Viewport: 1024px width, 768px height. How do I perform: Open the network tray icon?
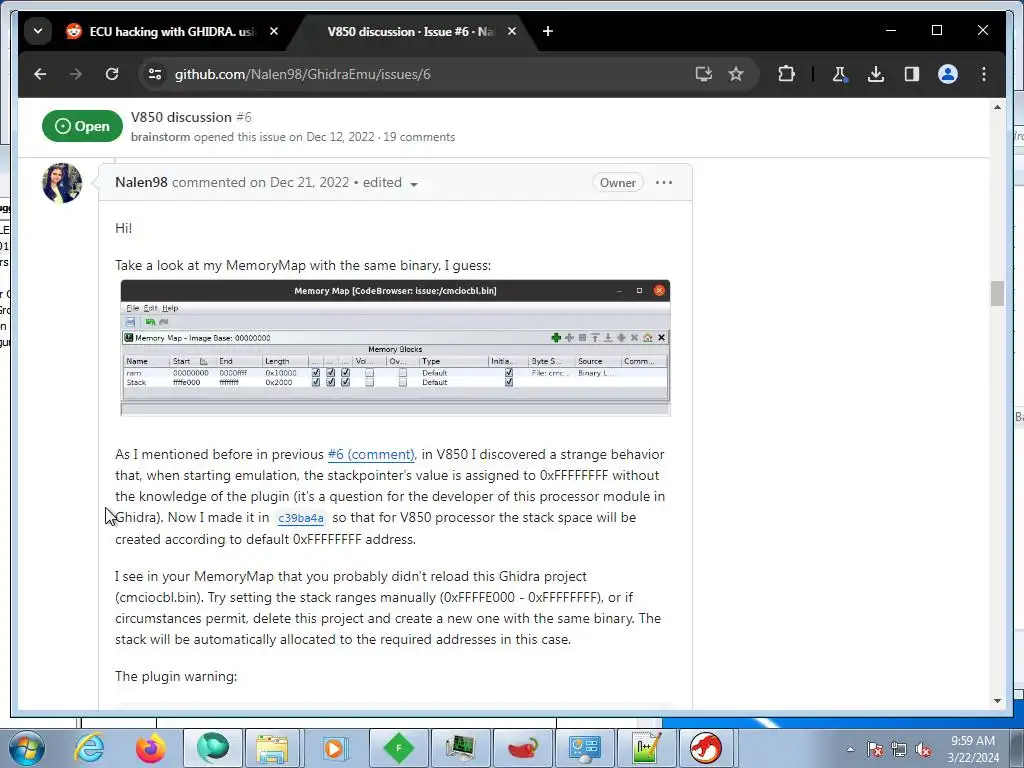(899, 750)
